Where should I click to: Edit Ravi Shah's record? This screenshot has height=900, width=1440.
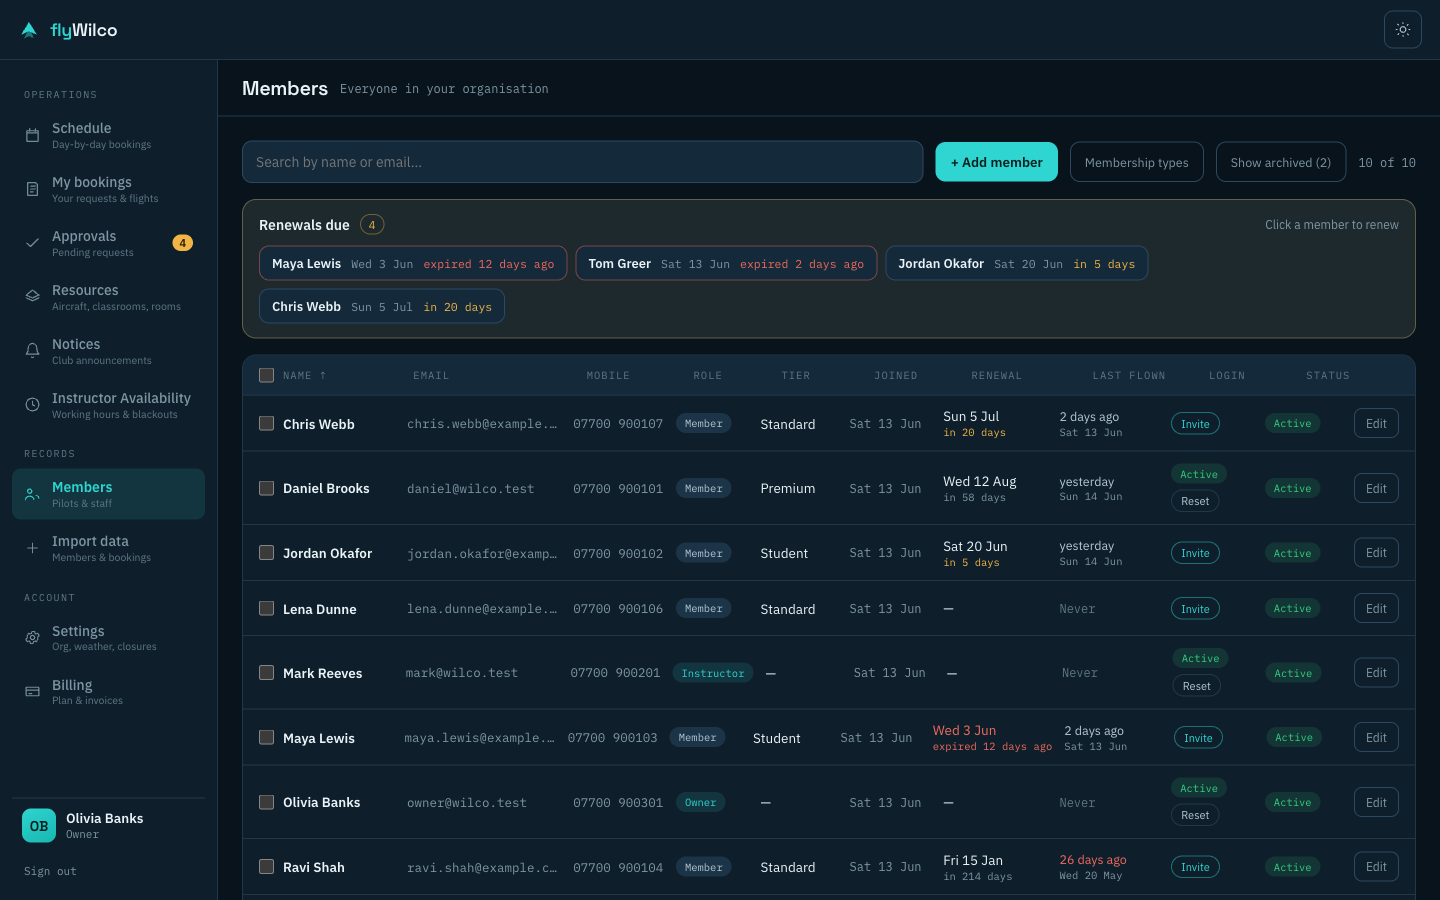[1376, 867]
